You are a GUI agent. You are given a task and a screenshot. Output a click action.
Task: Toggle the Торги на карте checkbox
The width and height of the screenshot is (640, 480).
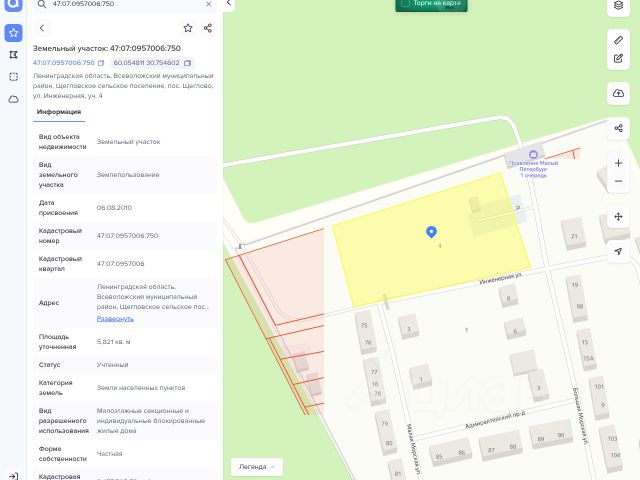[406, 3]
